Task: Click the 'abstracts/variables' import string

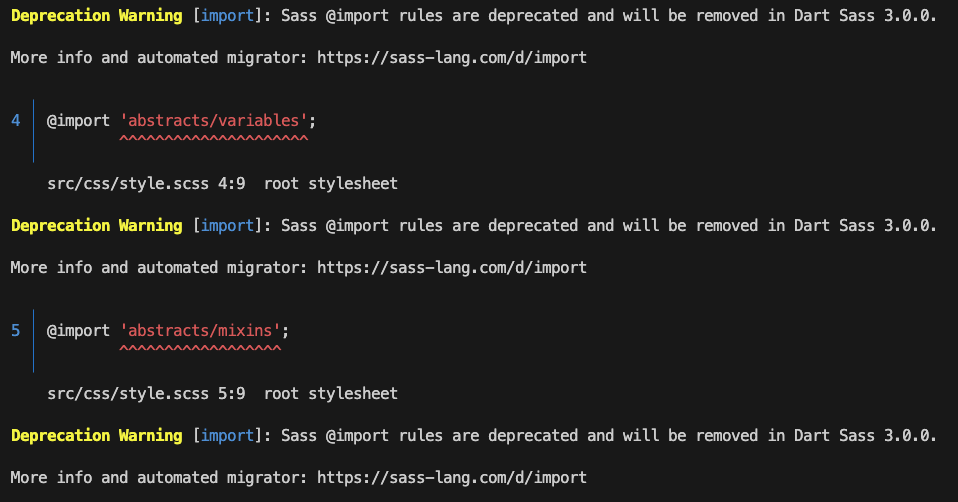Action: click(213, 121)
